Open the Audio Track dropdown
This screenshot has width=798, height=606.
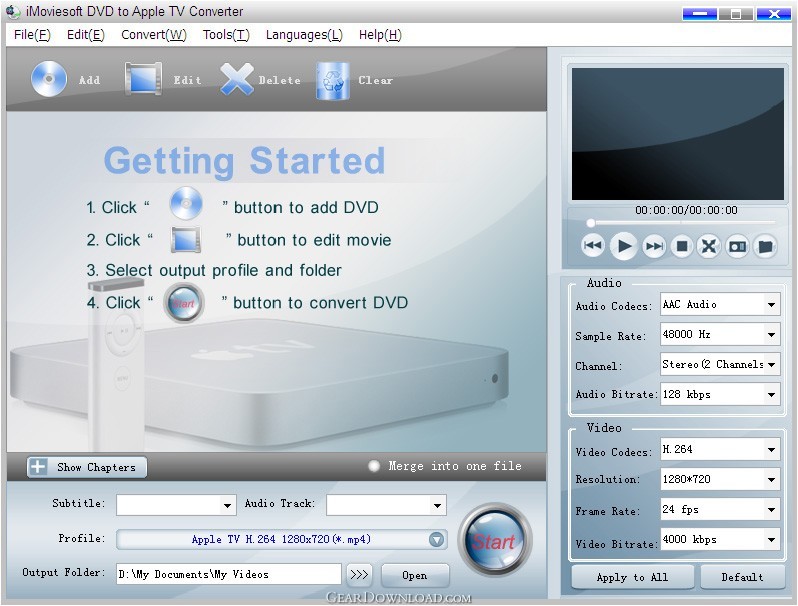437,505
